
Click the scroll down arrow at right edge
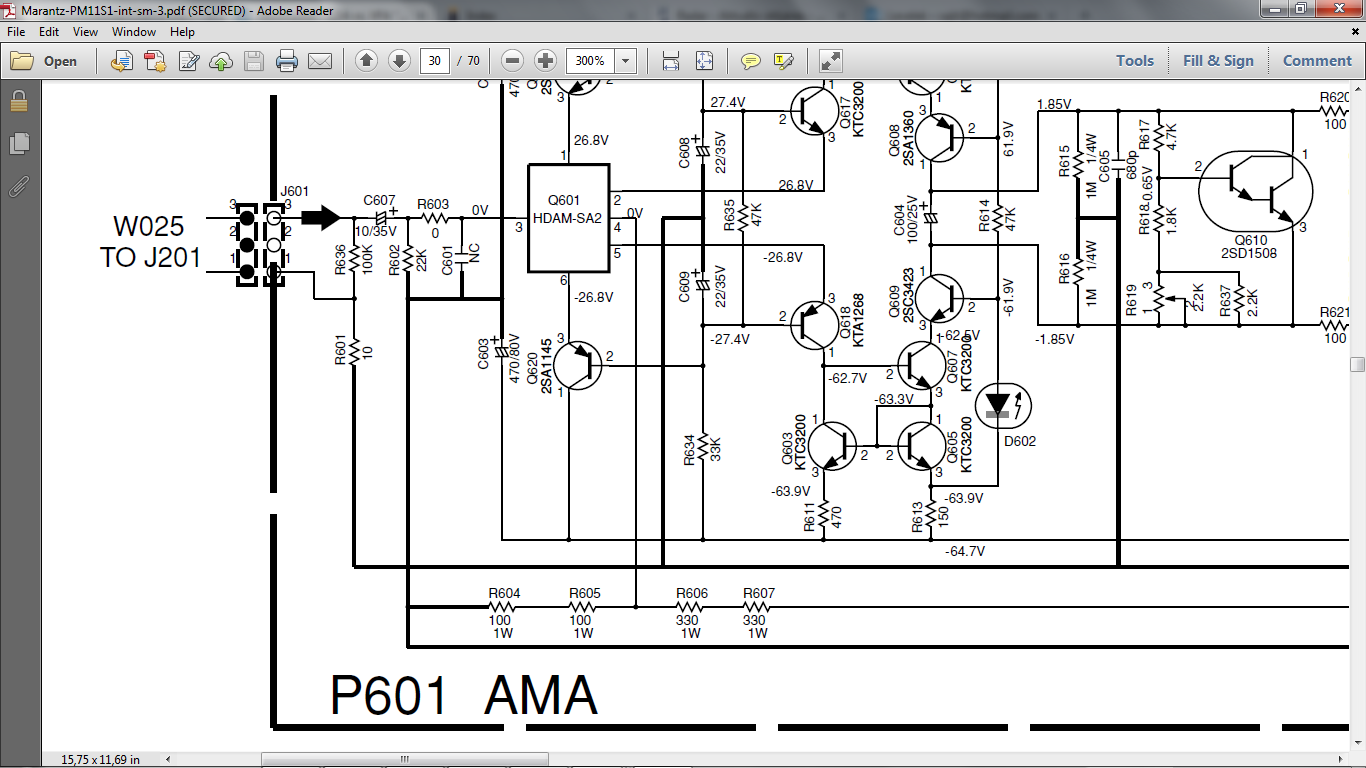(1357, 743)
